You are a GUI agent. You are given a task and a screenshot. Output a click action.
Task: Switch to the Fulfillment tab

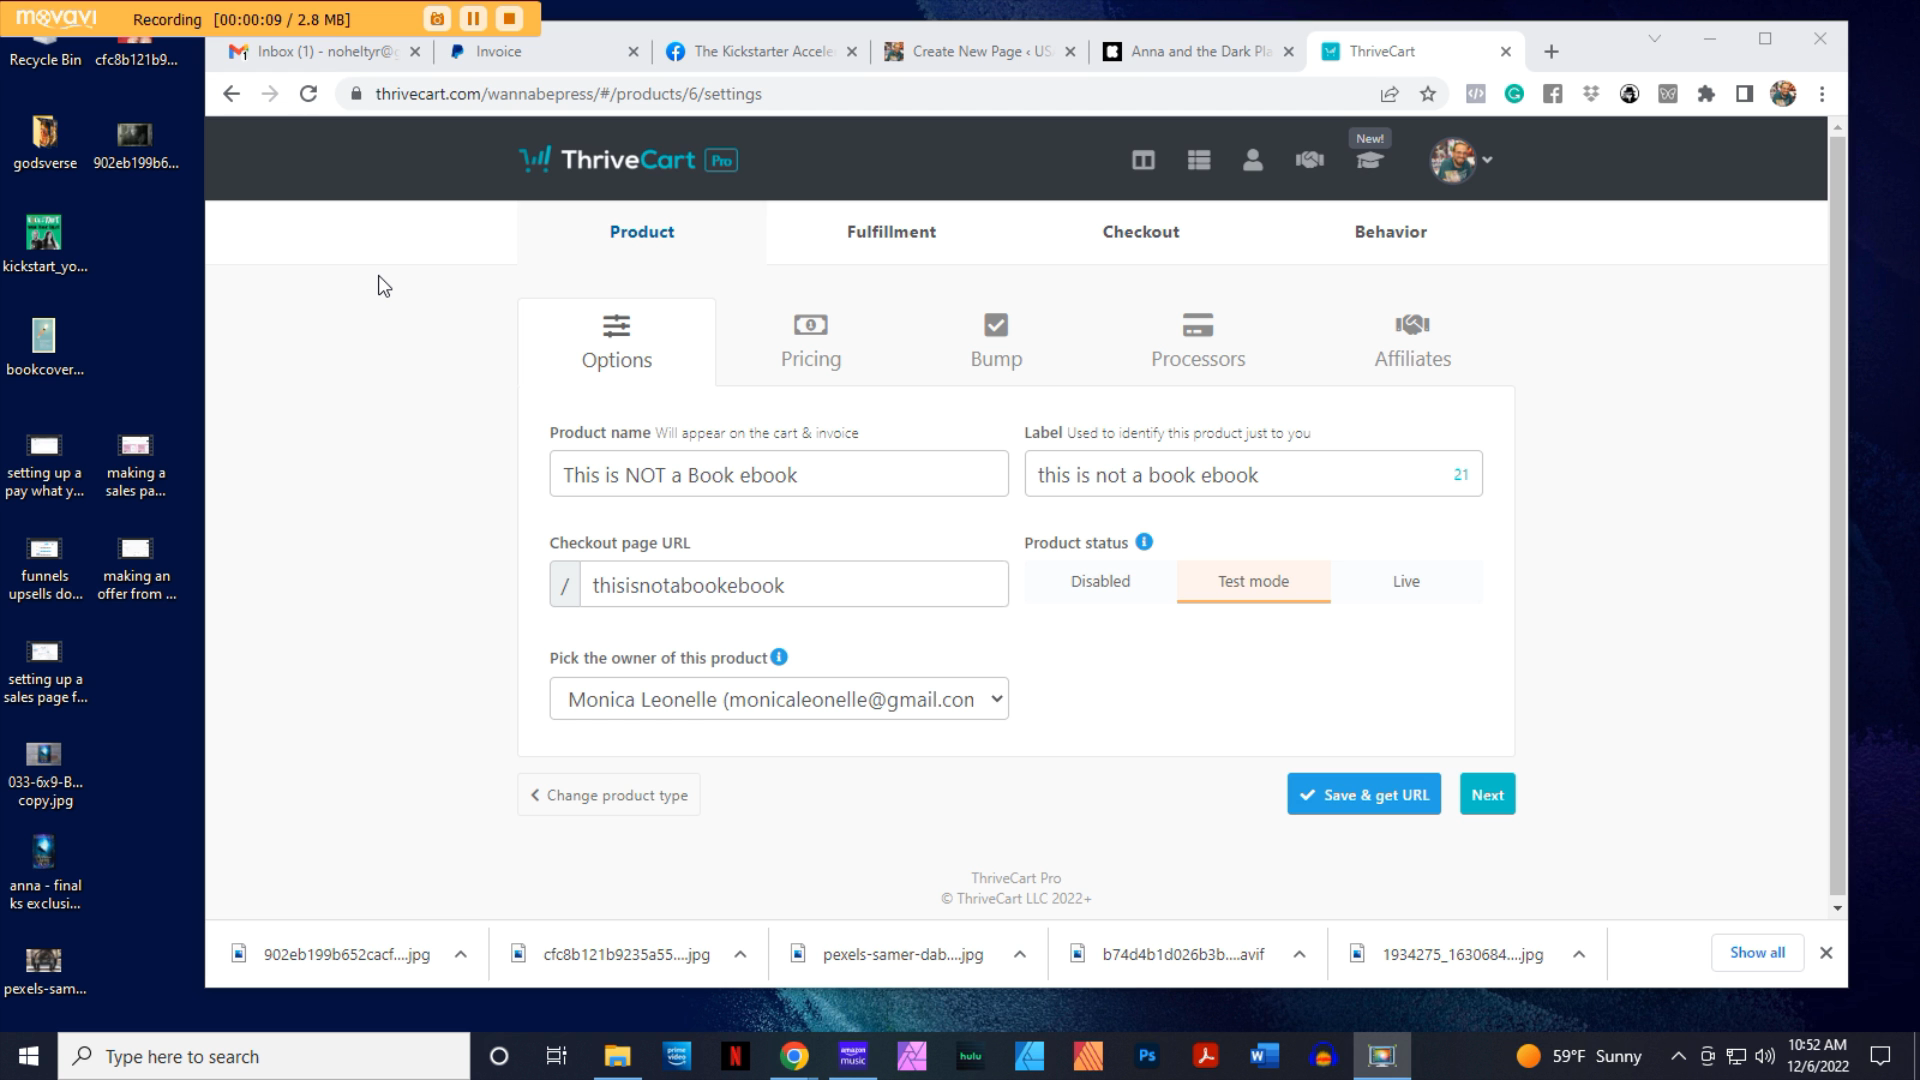(891, 231)
